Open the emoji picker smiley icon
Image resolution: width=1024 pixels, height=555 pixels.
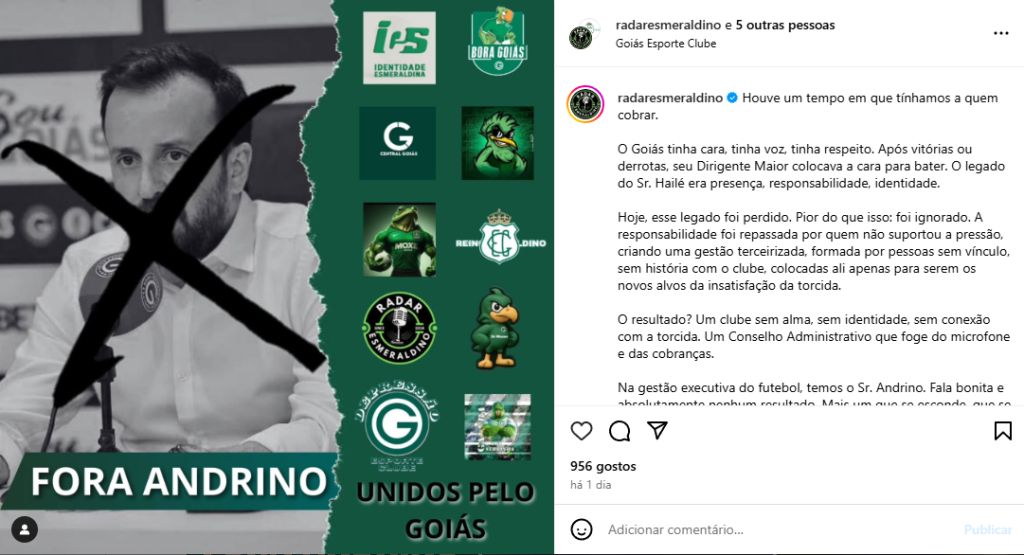[581, 530]
